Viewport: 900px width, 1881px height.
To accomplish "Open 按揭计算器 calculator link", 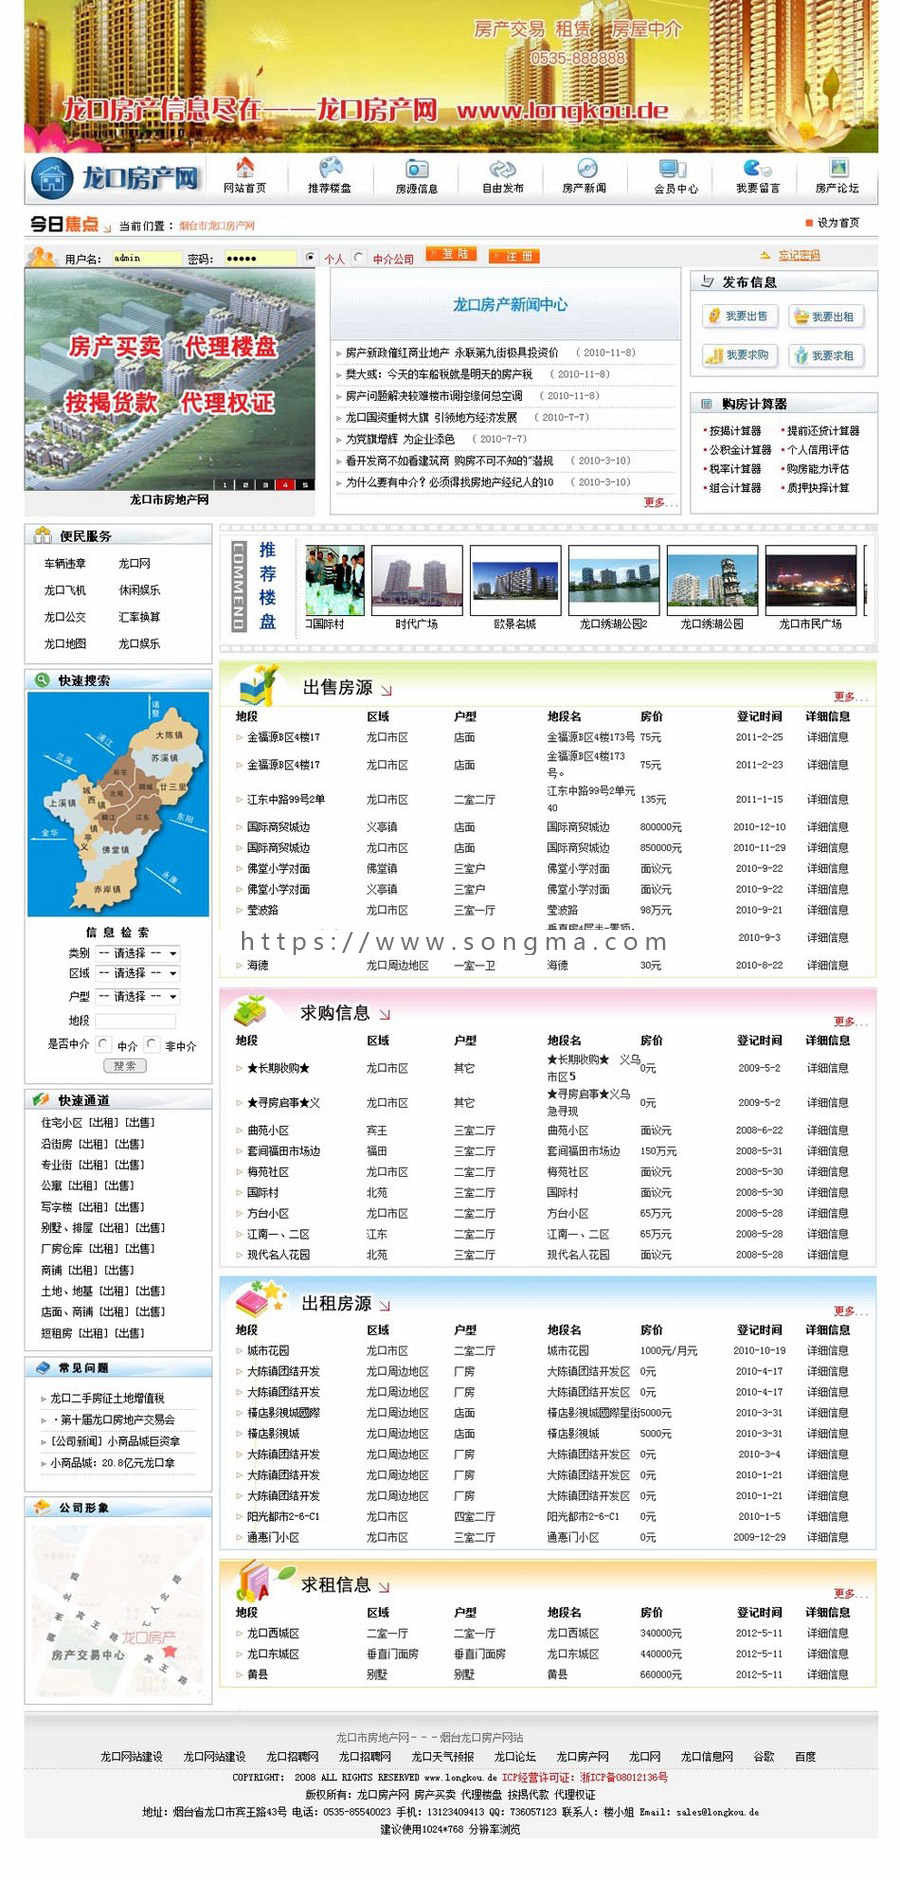I will click(735, 431).
